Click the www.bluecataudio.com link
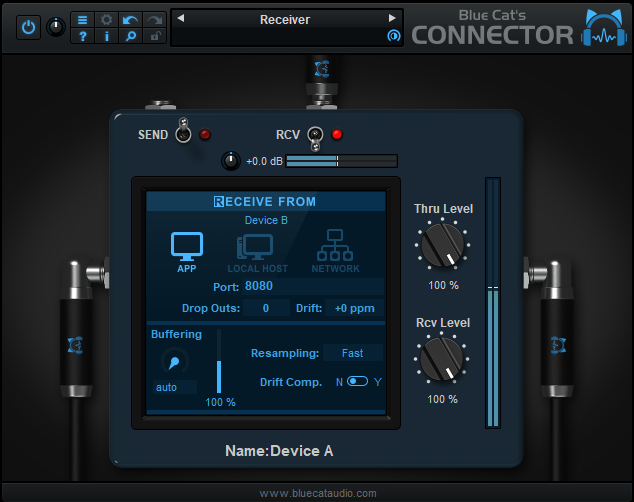Viewport: 634px width, 502px height. 318,493
